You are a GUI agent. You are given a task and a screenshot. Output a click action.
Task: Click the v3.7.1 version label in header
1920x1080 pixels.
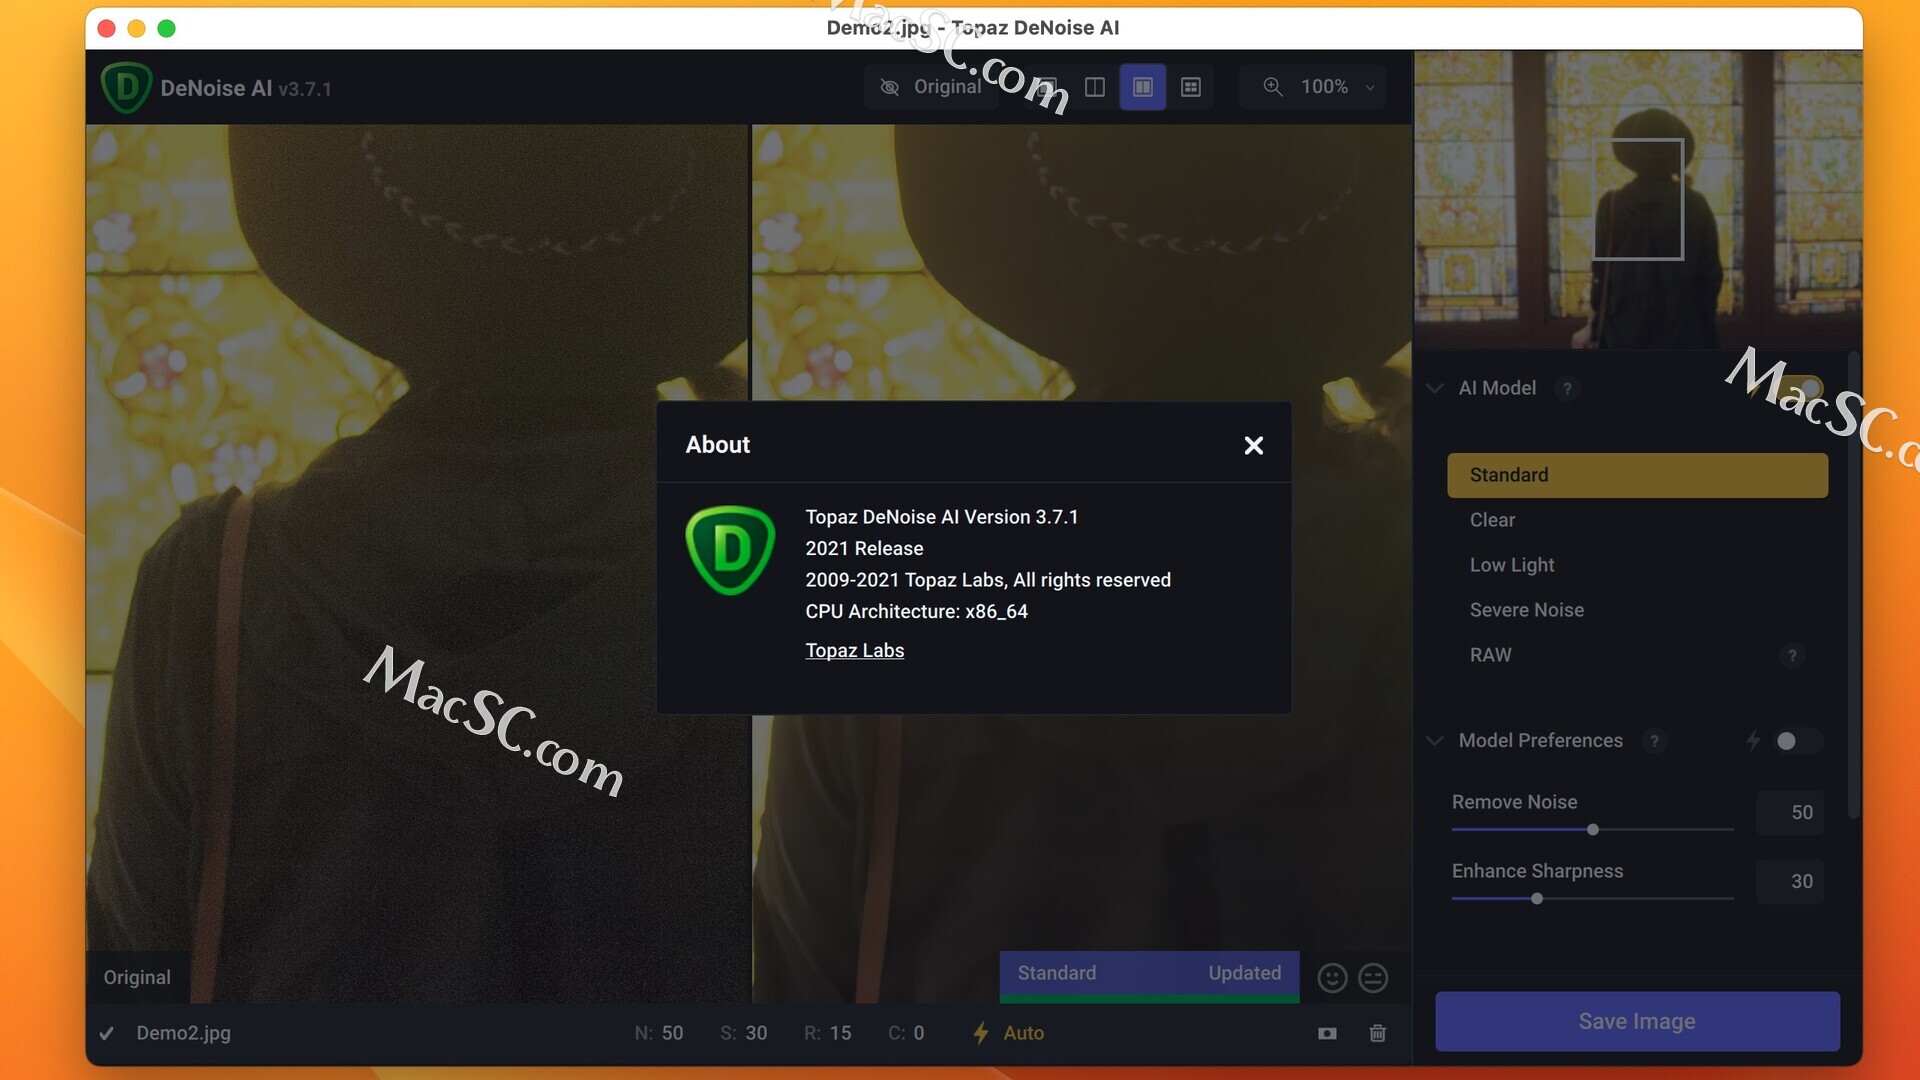305,89
